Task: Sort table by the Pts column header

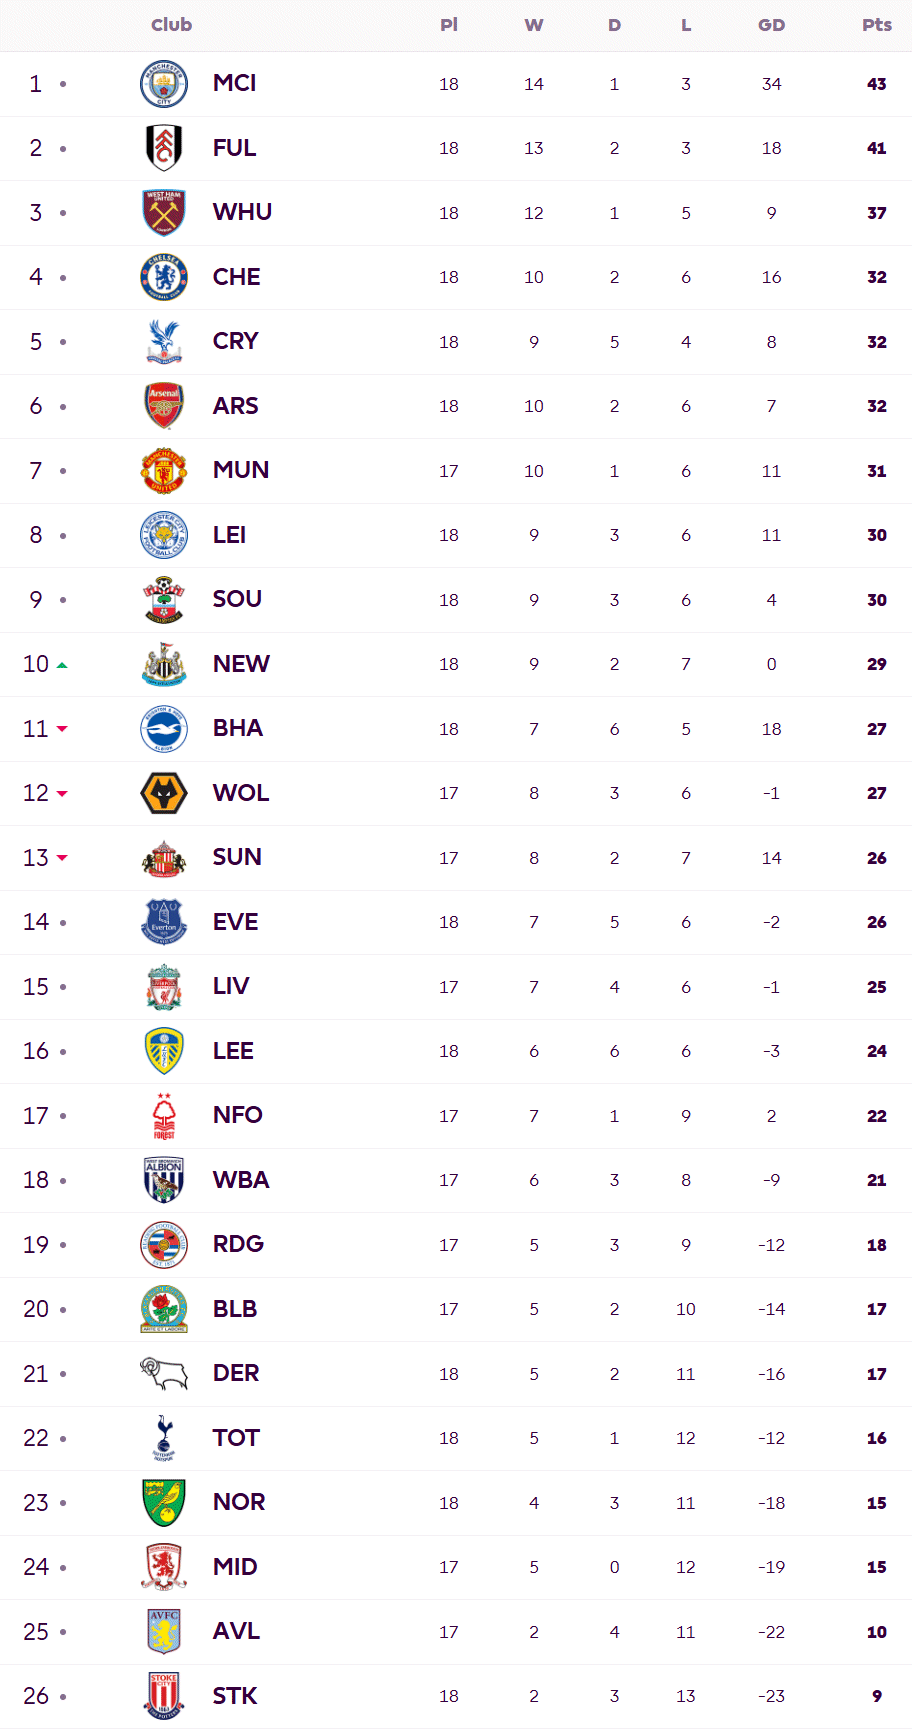Action: (x=876, y=25)
